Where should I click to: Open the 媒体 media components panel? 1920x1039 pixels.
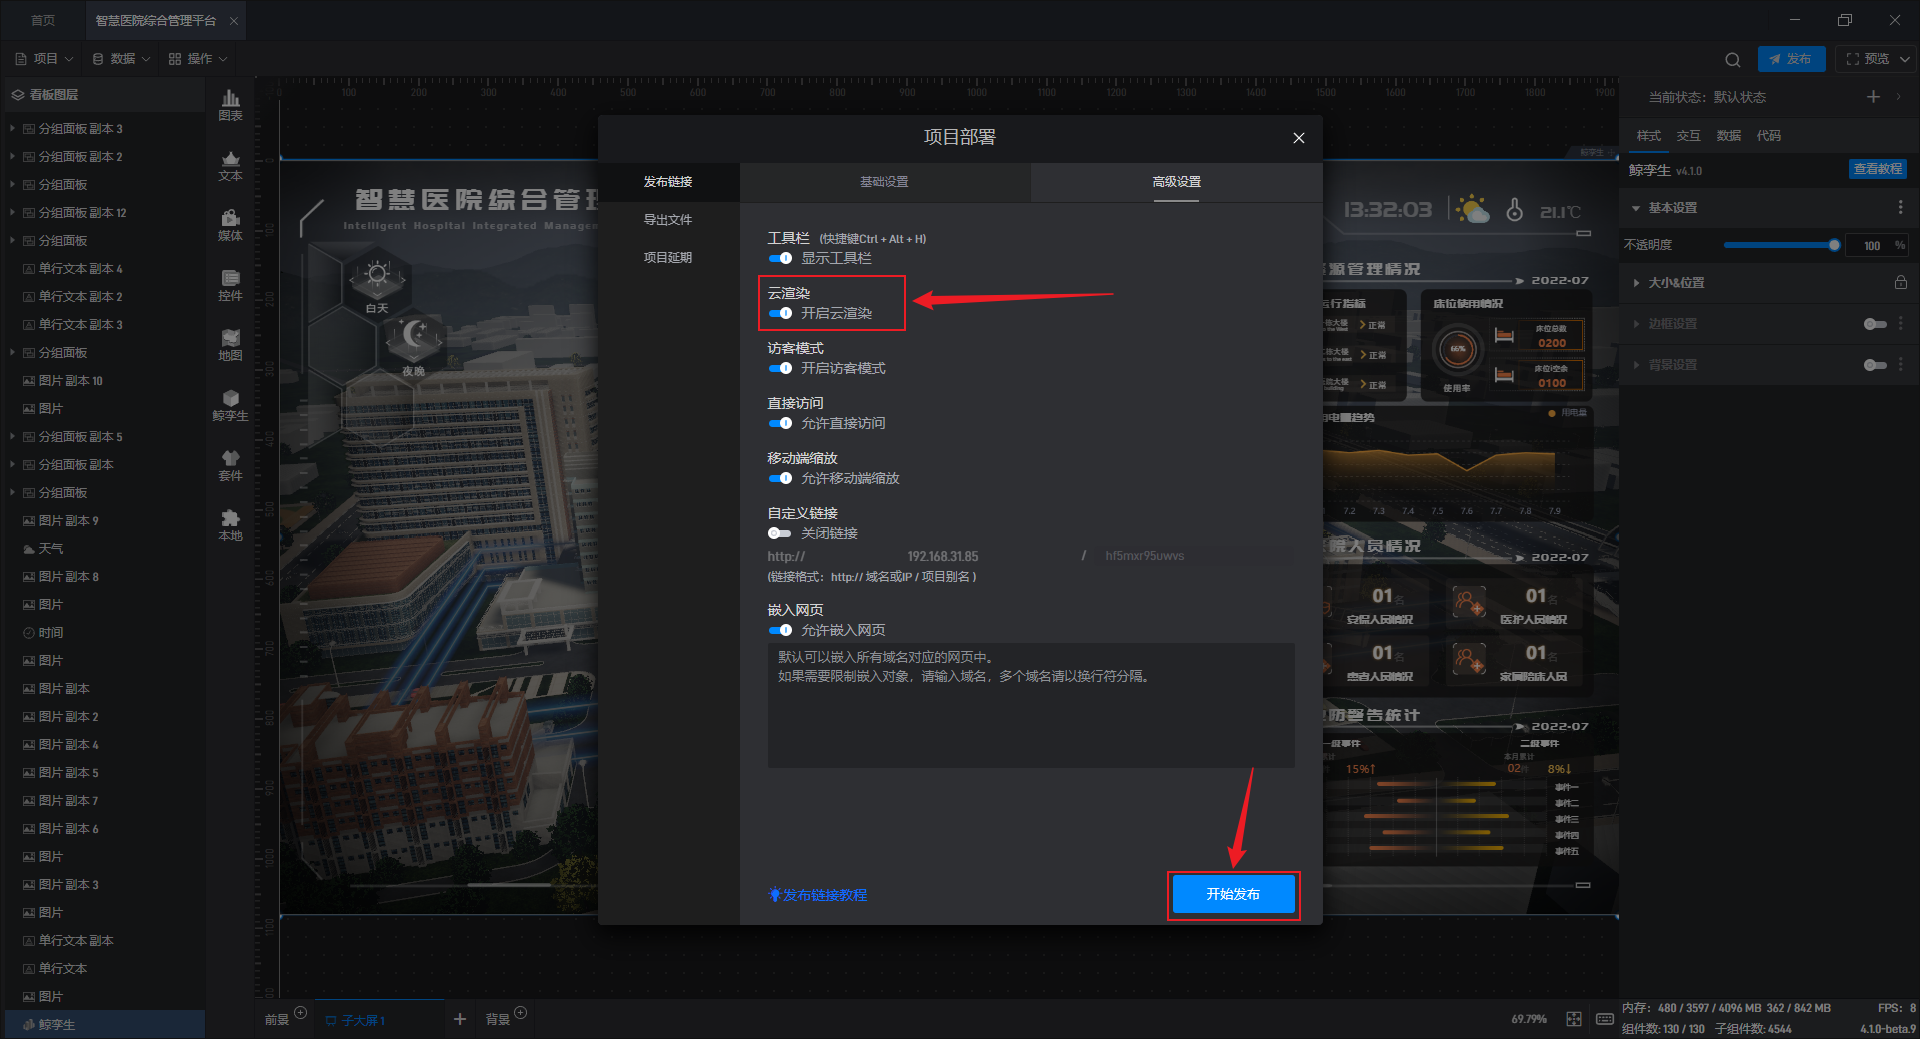tap(230, 225)
